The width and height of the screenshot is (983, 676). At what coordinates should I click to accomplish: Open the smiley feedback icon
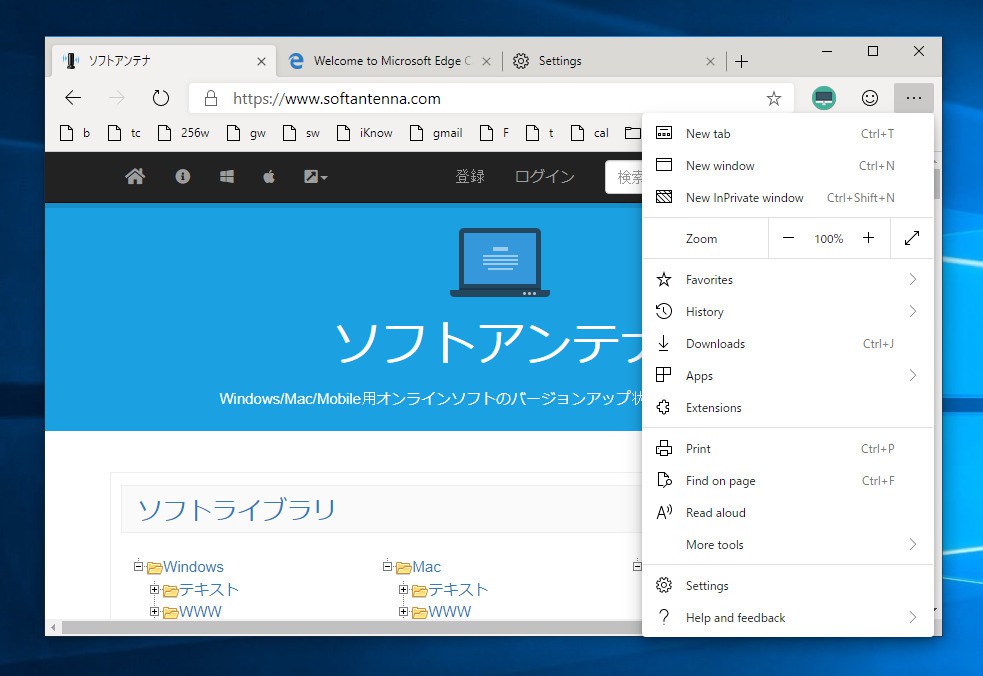870,98
